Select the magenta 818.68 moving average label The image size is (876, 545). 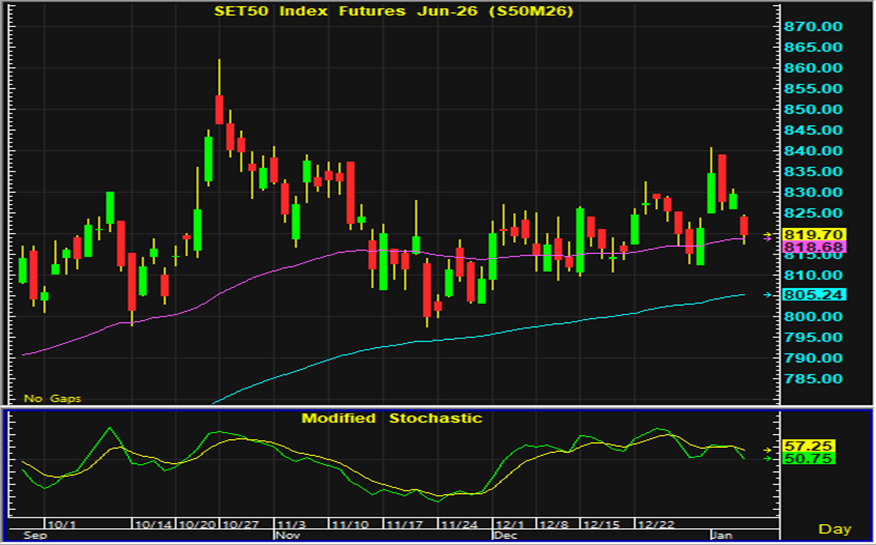pyautogui.click(x=804, y=246)
